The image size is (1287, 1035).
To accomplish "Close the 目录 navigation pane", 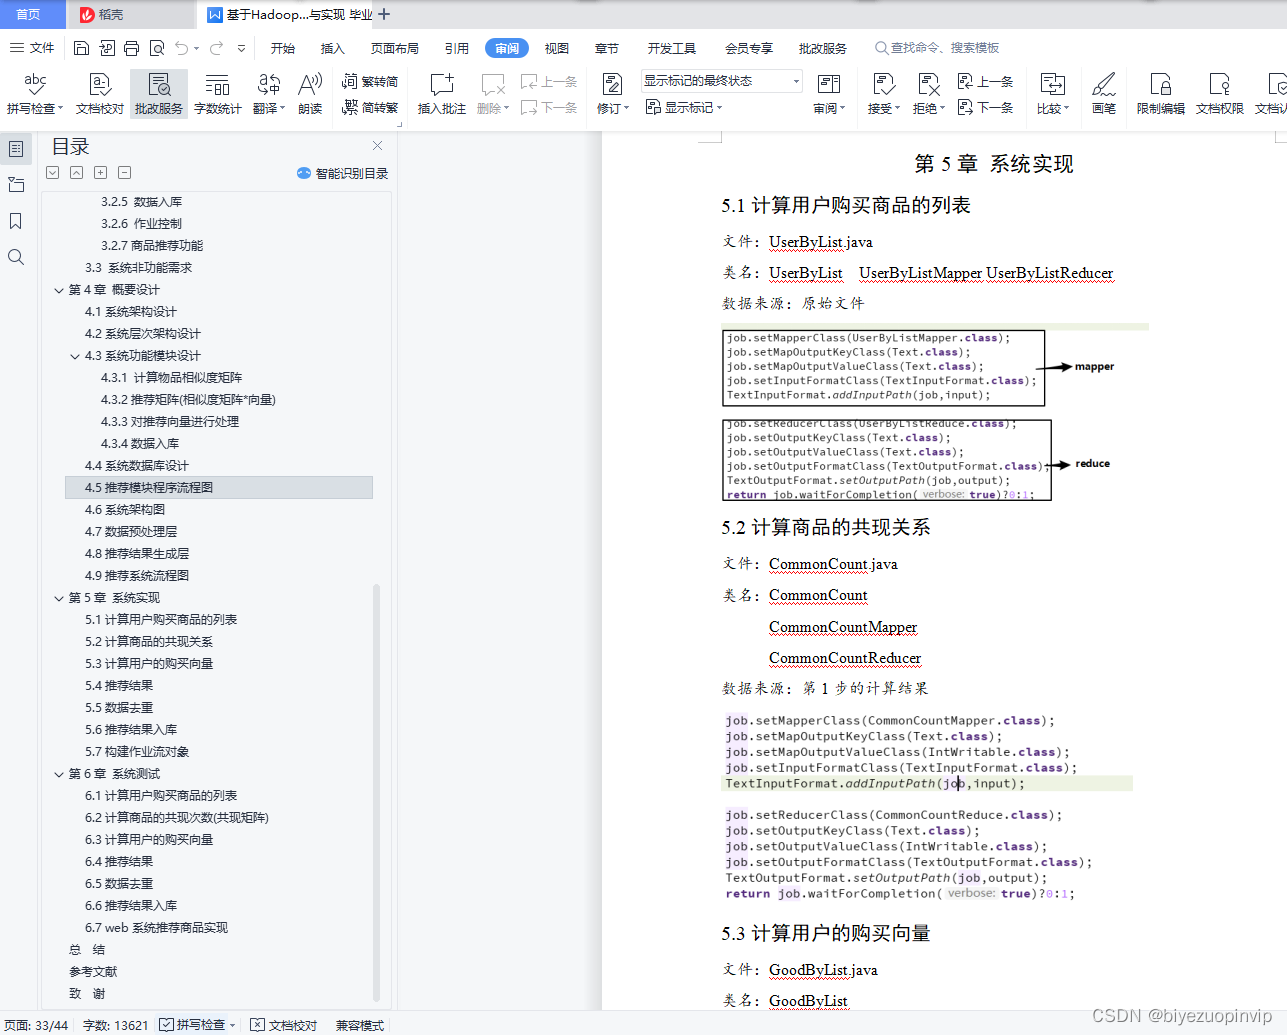I will point(377,146).
